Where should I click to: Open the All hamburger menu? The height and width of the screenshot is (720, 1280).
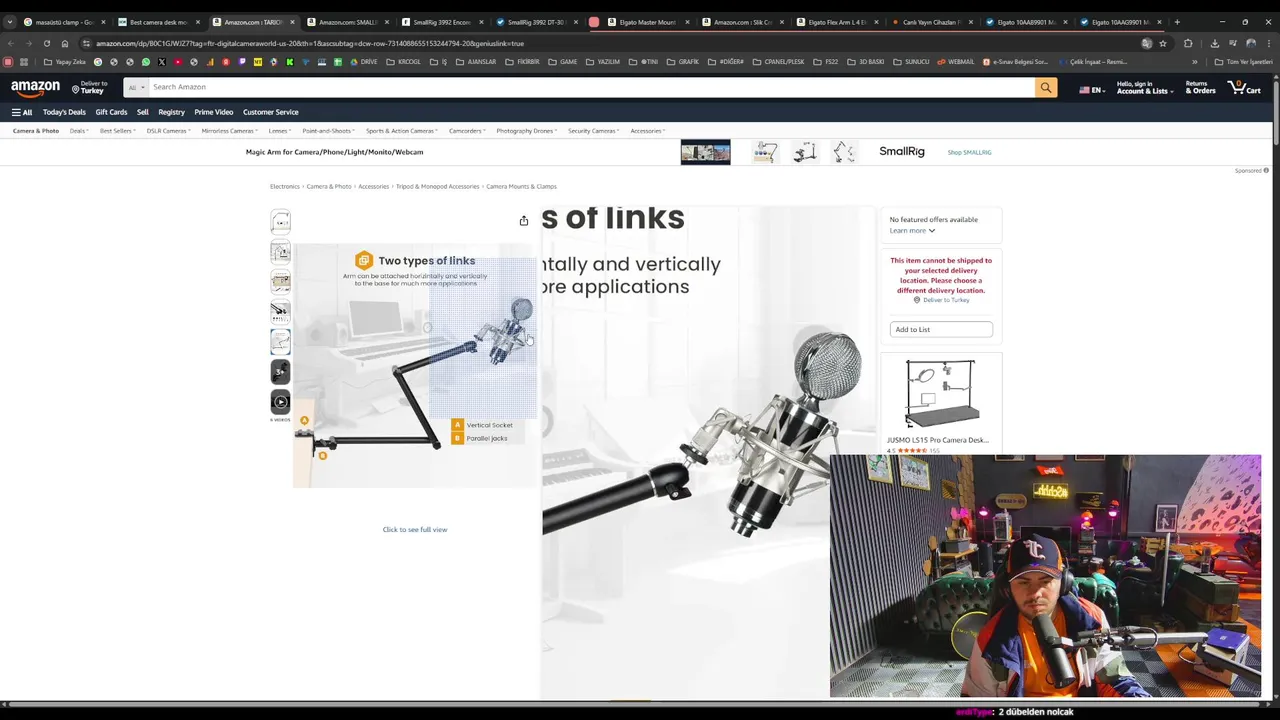click(x=21, y=112)
